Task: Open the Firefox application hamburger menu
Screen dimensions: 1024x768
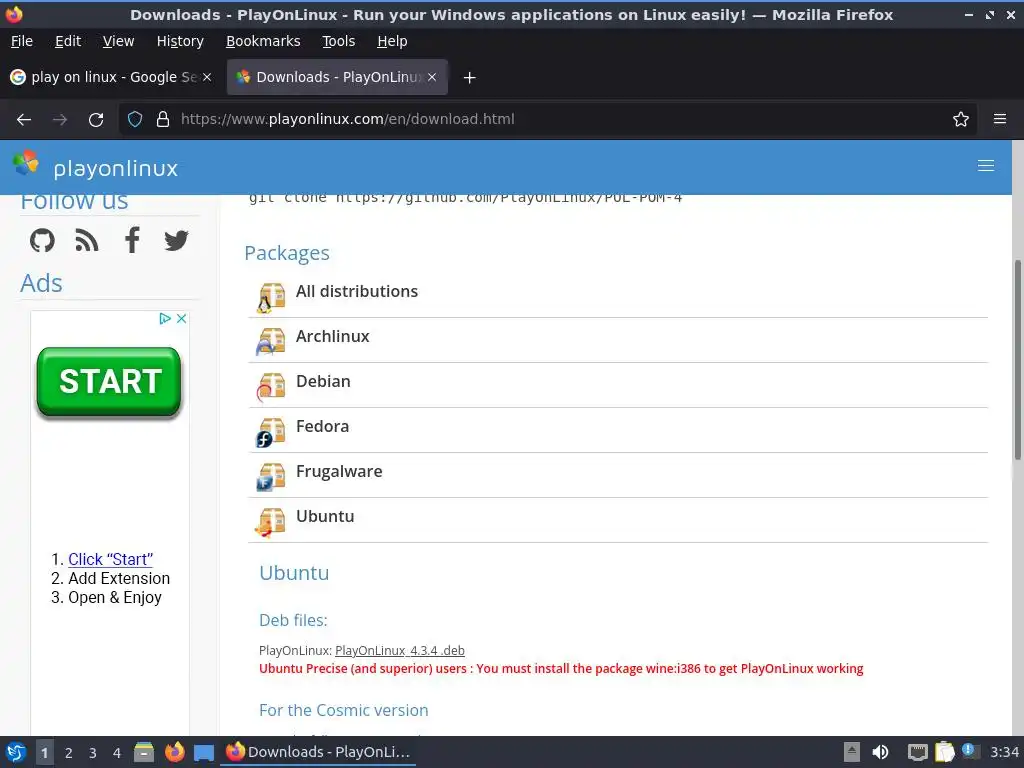Action: 1000,119
